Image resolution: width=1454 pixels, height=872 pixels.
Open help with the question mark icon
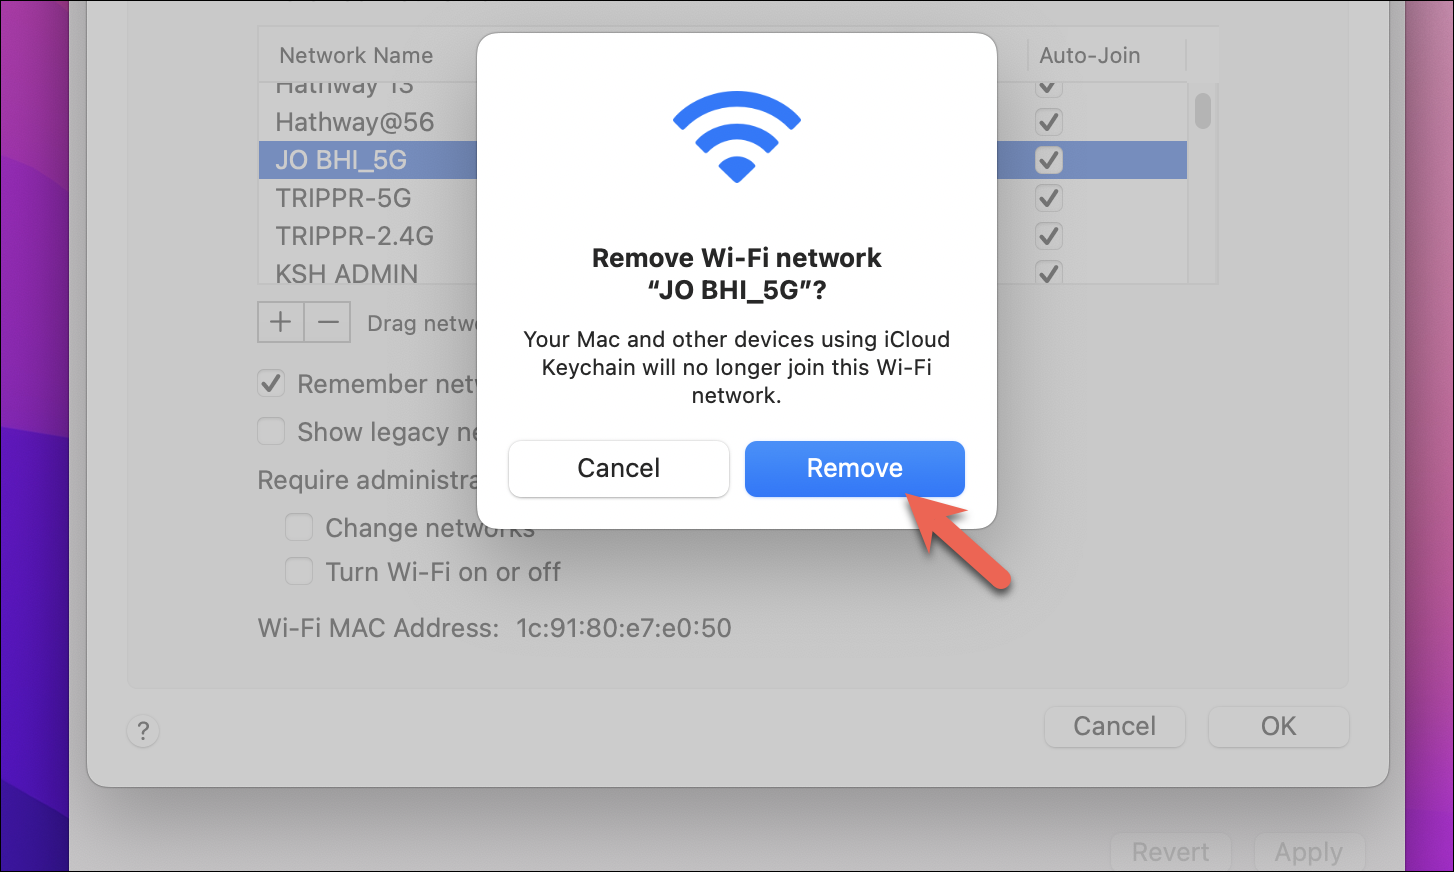pos(143,731)
